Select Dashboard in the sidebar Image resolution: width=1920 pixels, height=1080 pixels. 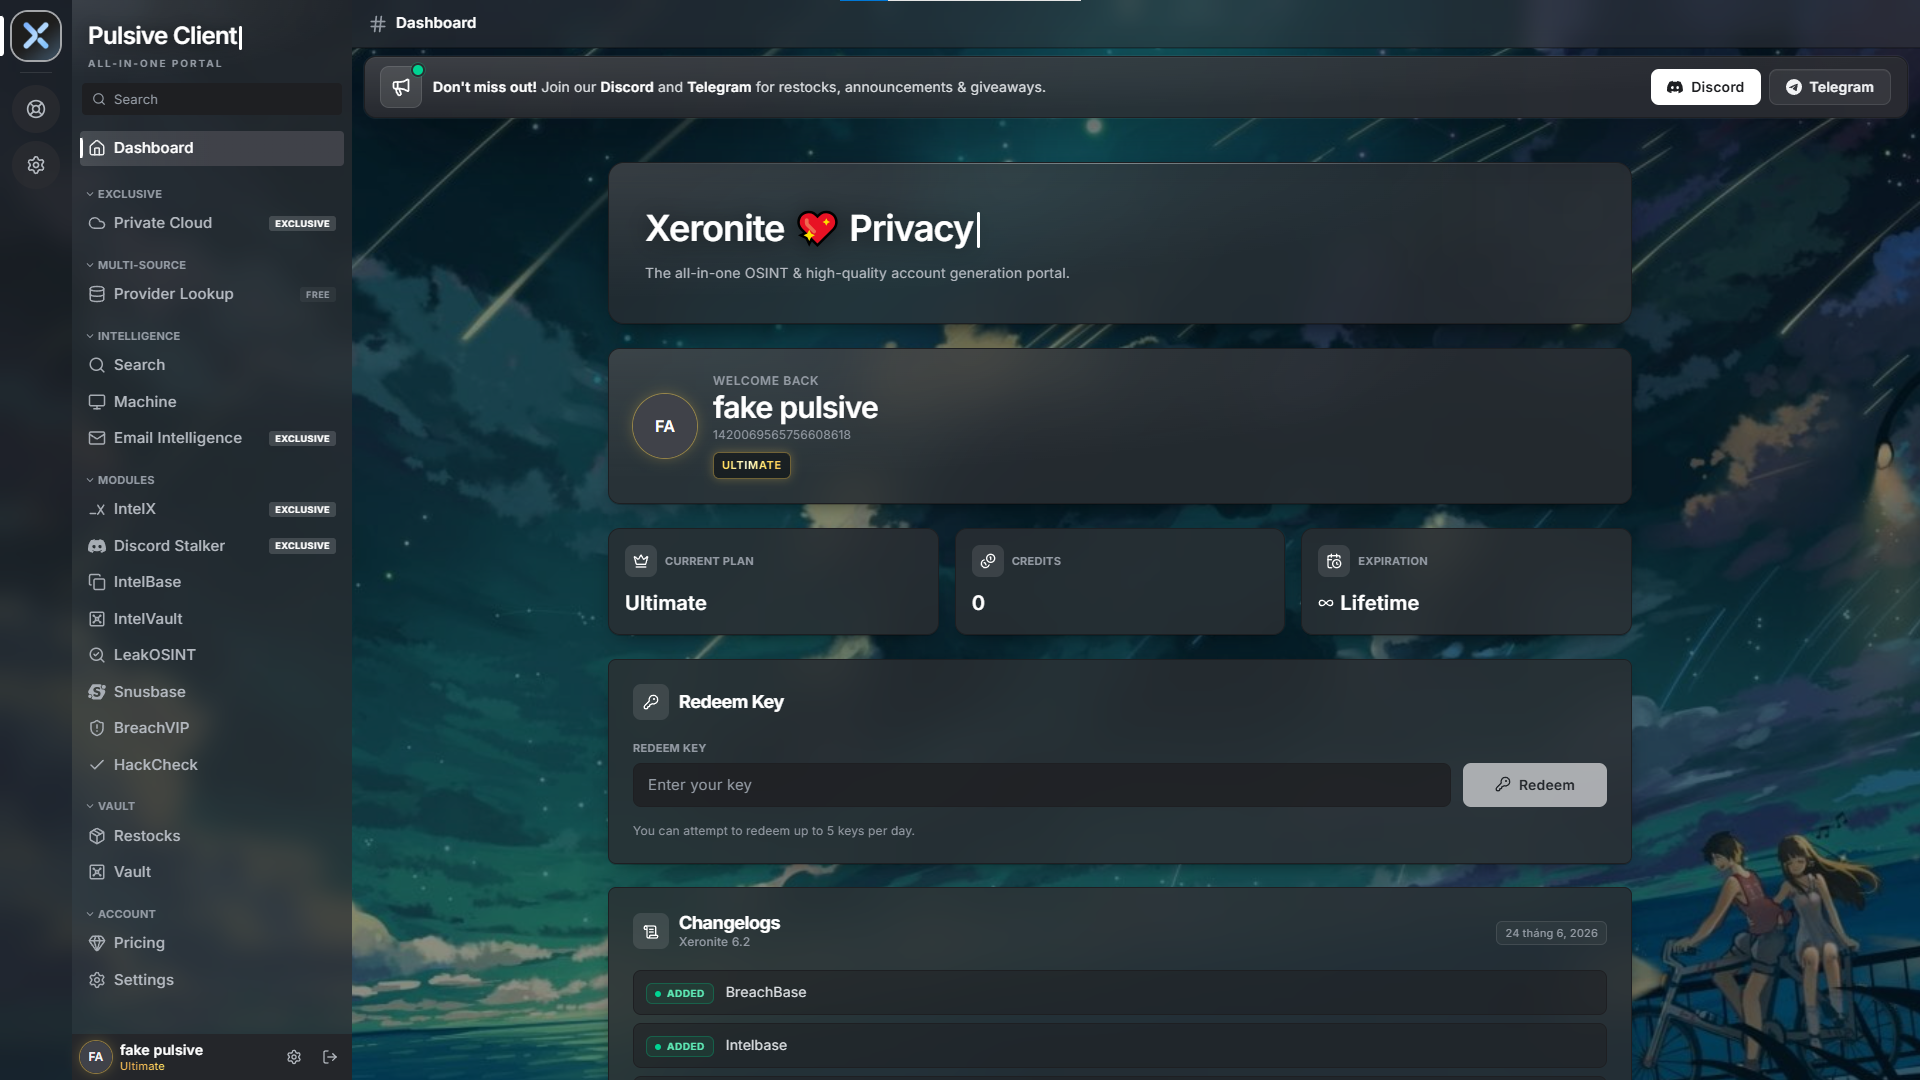pos(212,148)
